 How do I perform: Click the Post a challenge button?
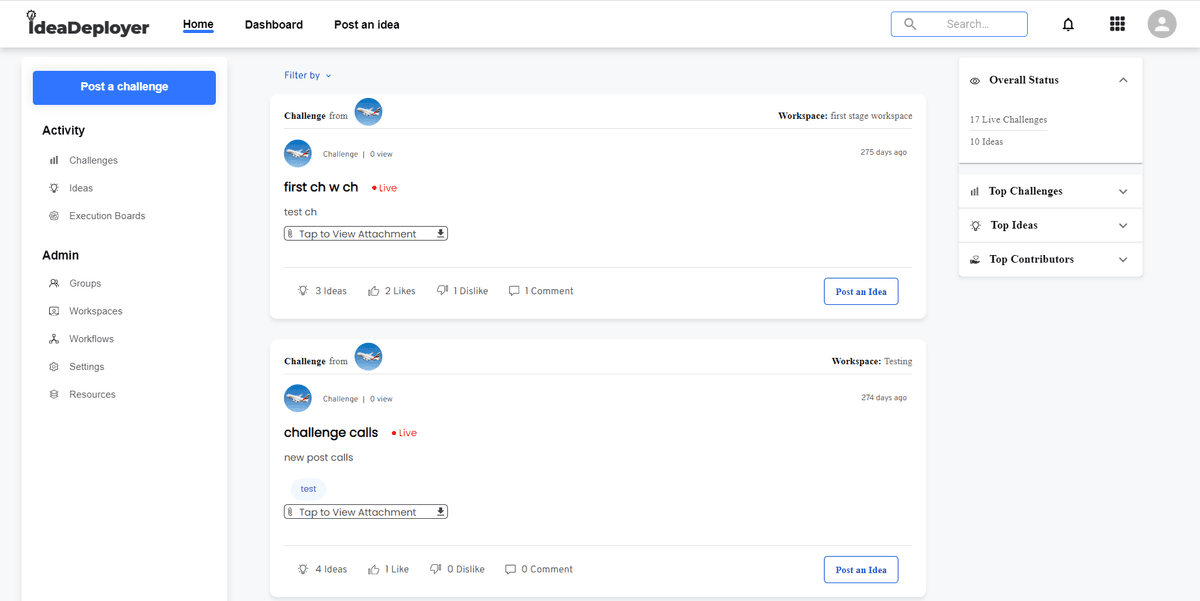(x=124, y=87)
